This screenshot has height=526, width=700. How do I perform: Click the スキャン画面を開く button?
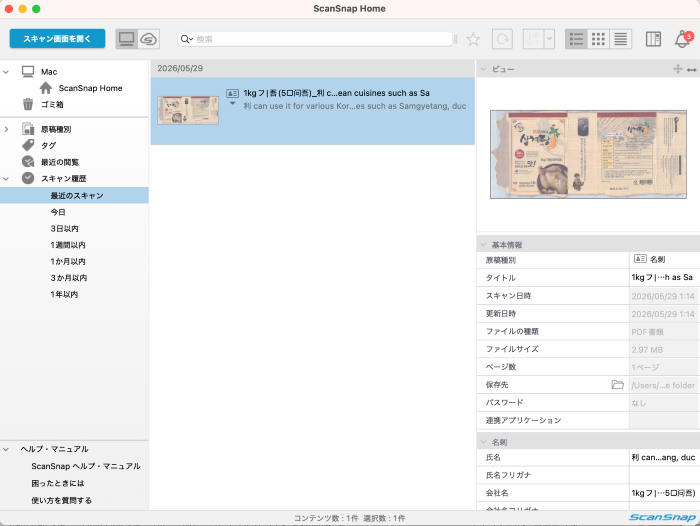click(x=57, y=39)
